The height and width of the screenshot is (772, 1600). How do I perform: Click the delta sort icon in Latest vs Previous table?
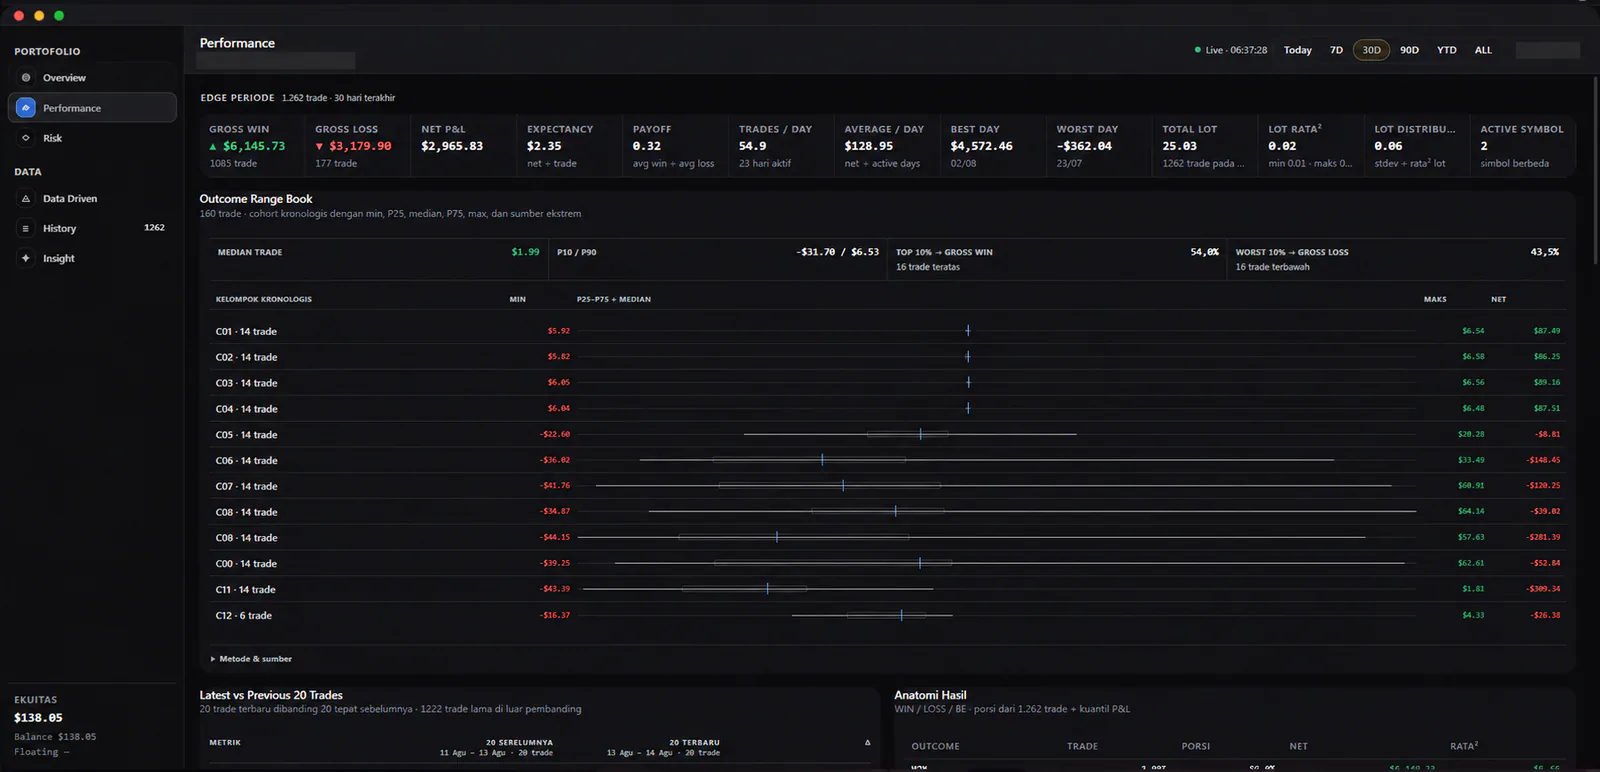tap(867, 743)
